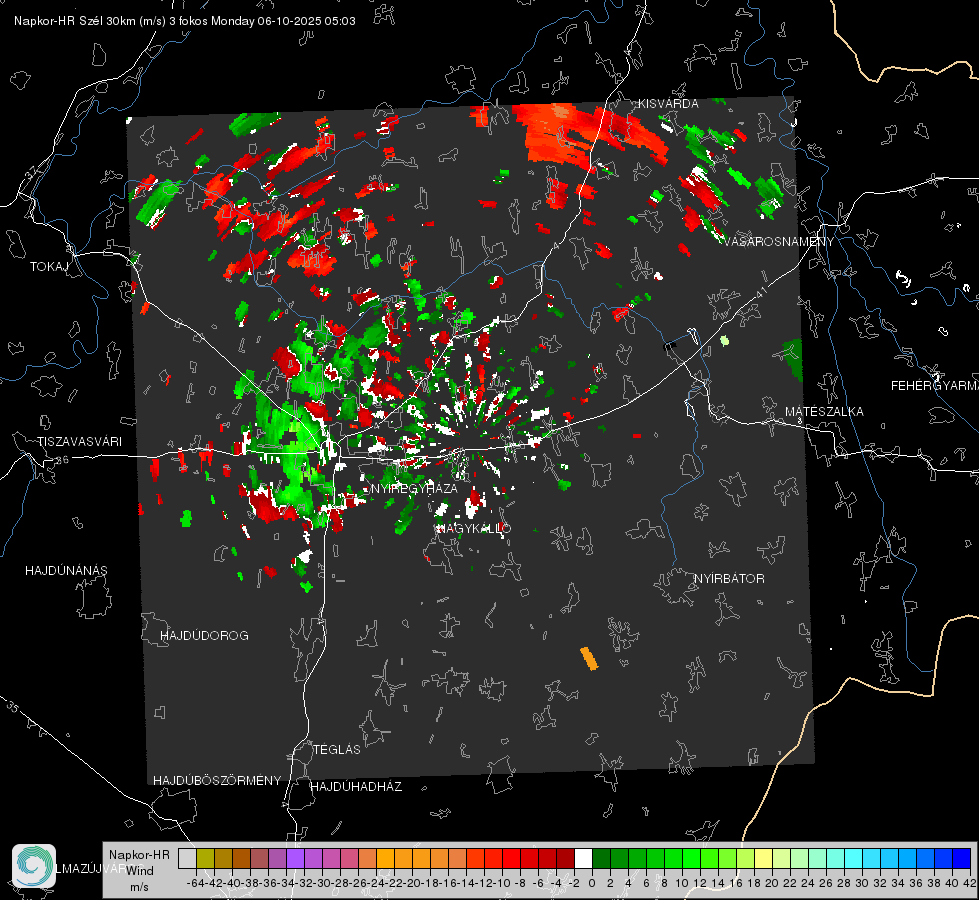Click the road number 36 marker near Tiszavasvári

[62, 460]
